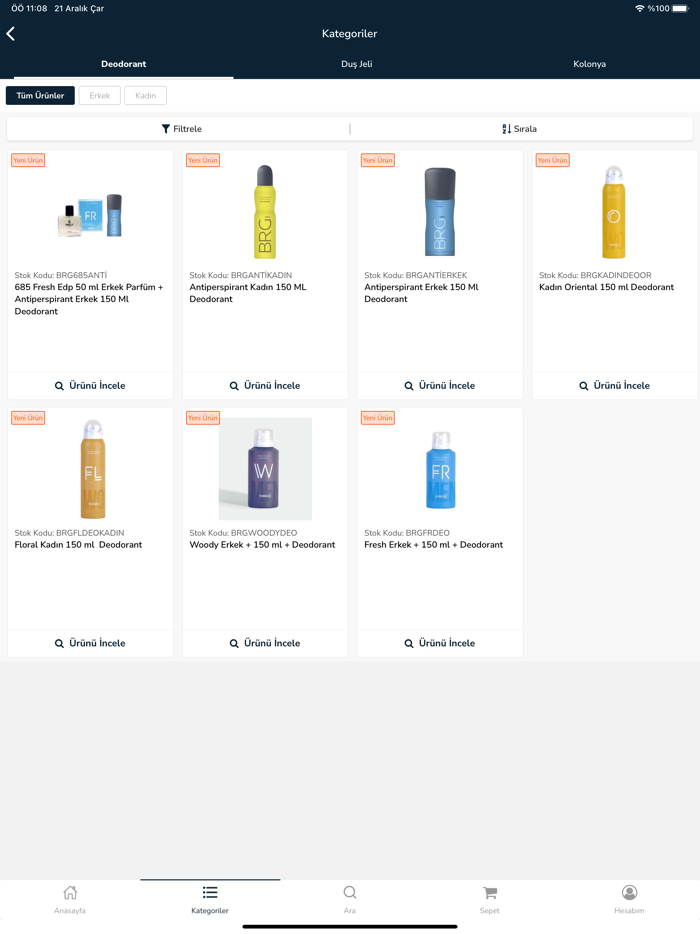
Task: Click Ürünü İncele for Fresh Erkek
Action: point(440,644)
